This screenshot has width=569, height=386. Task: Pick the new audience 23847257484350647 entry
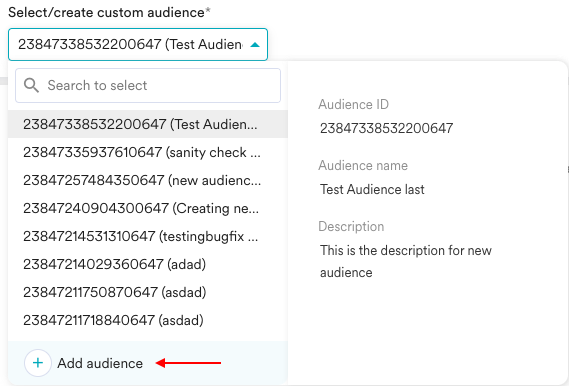[148, 180]
